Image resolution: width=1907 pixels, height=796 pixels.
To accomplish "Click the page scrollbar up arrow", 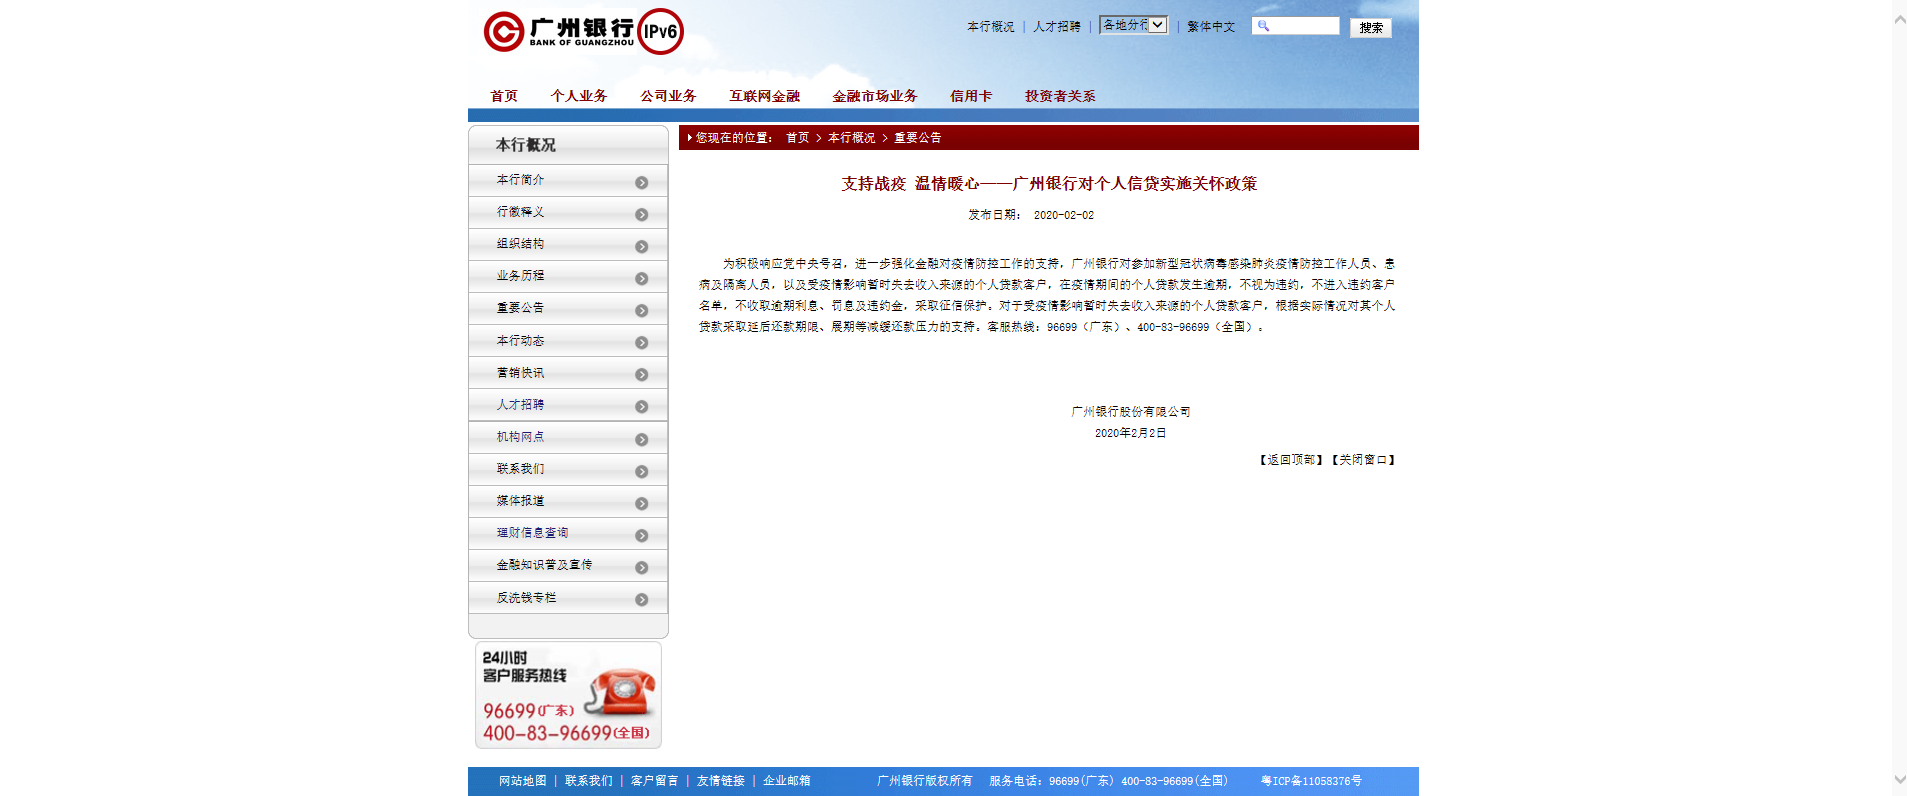I will (1899, 19).
